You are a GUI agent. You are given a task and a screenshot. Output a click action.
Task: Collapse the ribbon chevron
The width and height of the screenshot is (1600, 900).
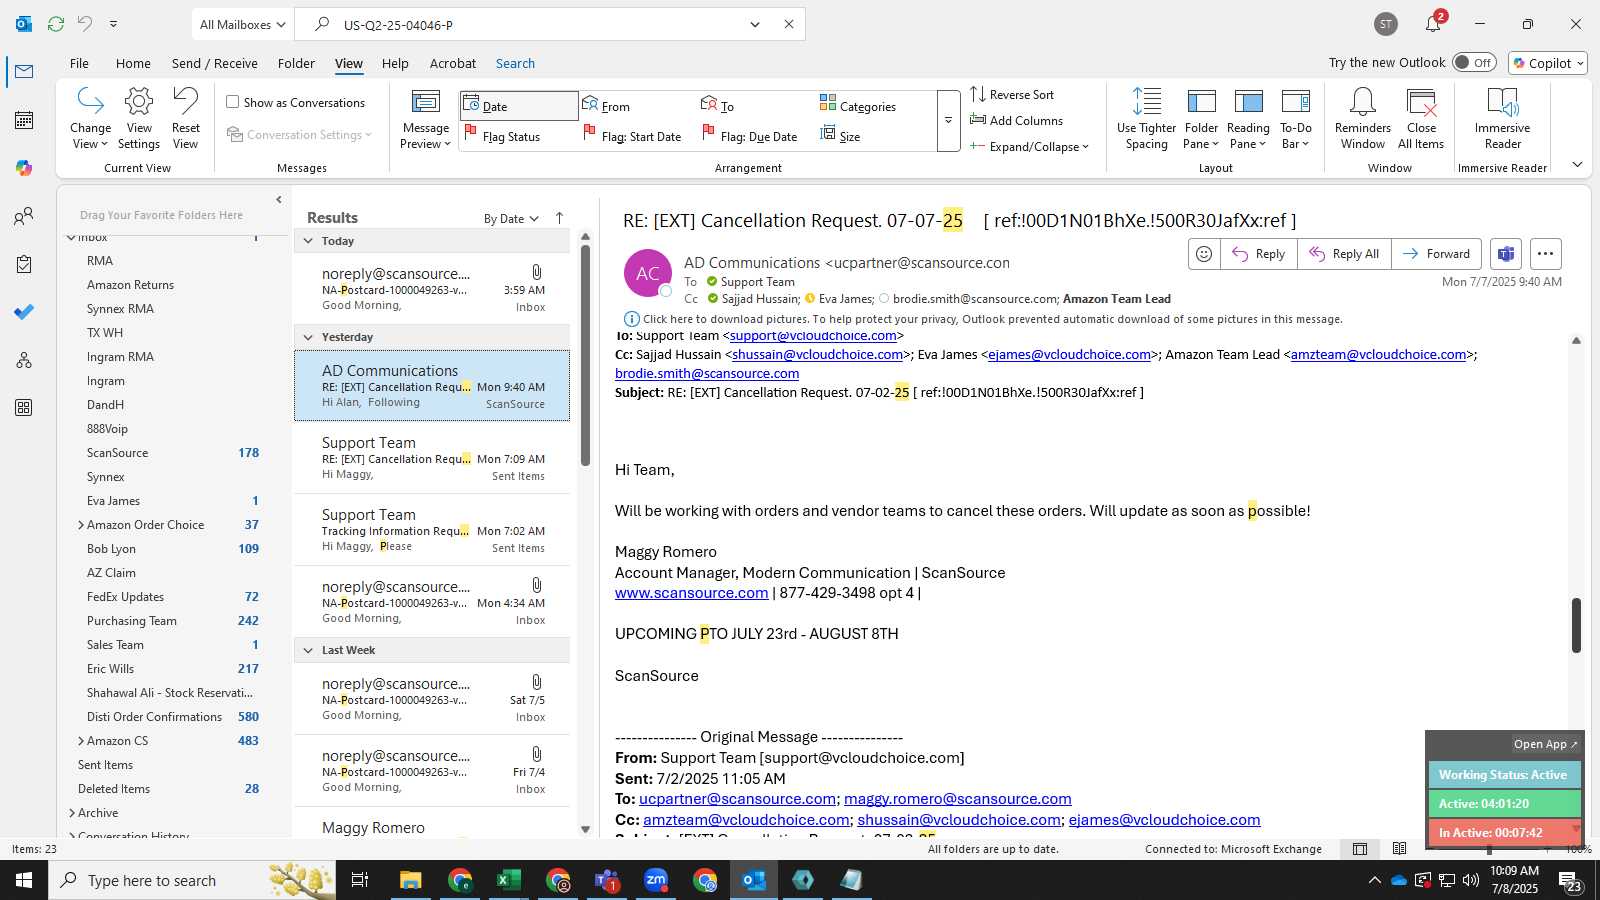[1577, 165]
